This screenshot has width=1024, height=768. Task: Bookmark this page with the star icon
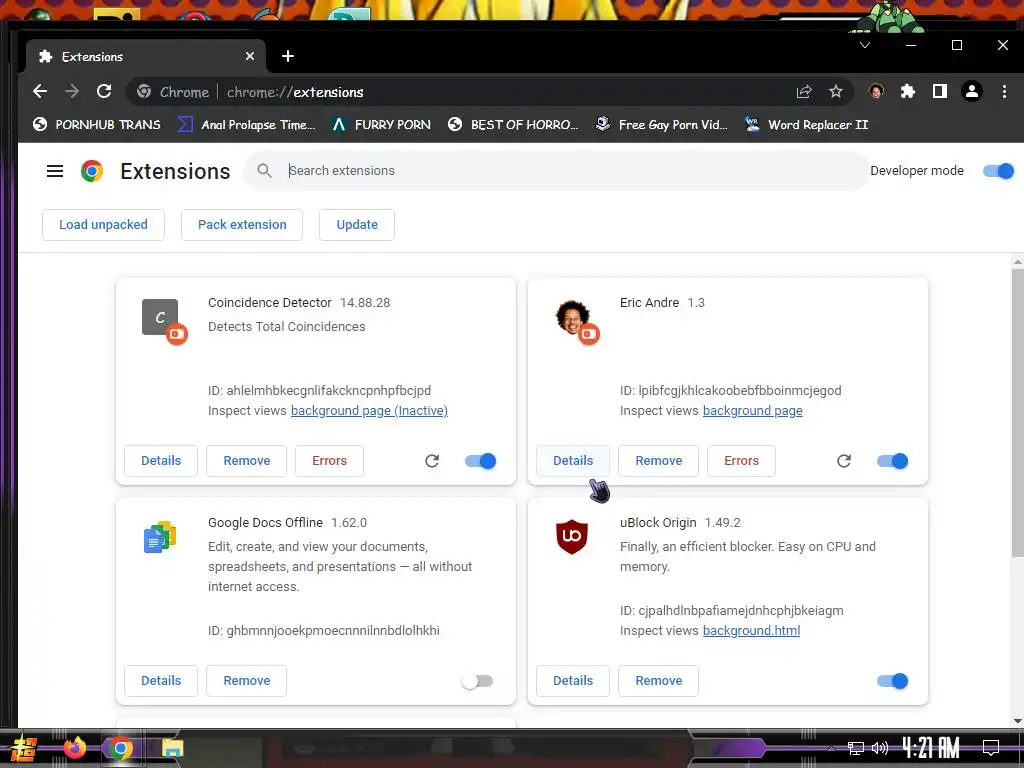[x=836, y=91]
